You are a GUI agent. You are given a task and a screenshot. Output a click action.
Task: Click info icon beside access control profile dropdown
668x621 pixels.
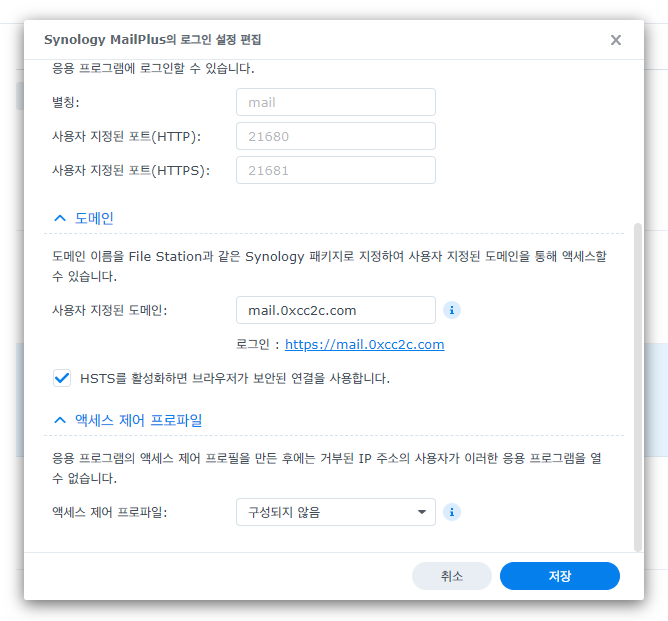click(452, 512)
